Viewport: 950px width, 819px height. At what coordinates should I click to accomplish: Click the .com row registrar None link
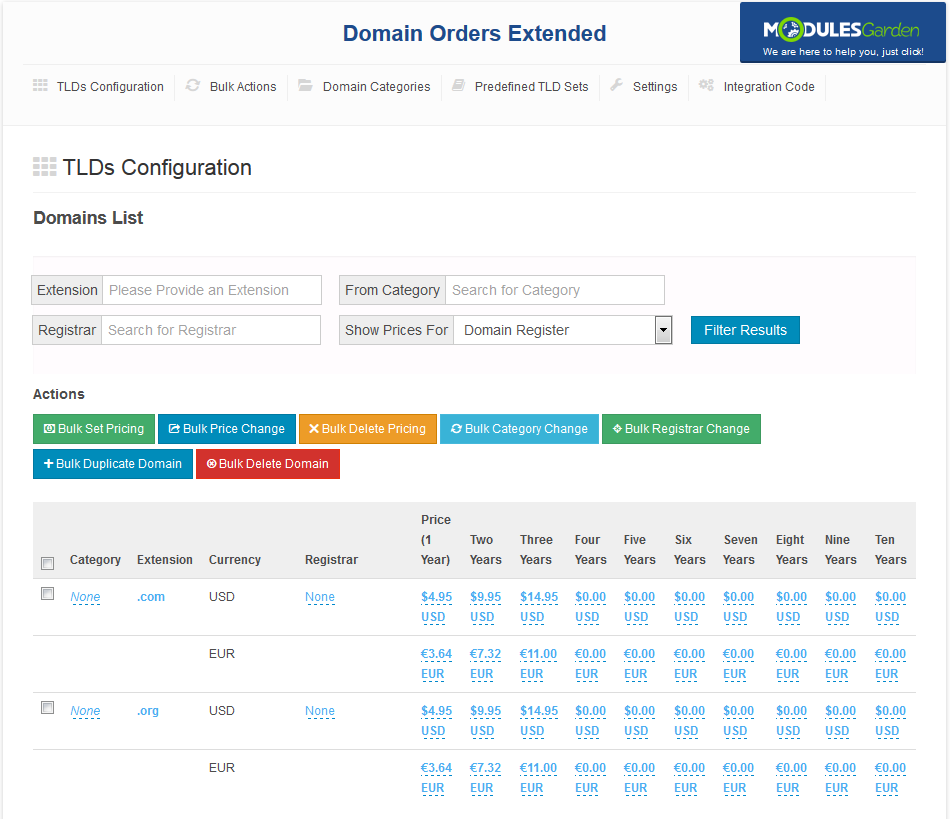[320, 597]
